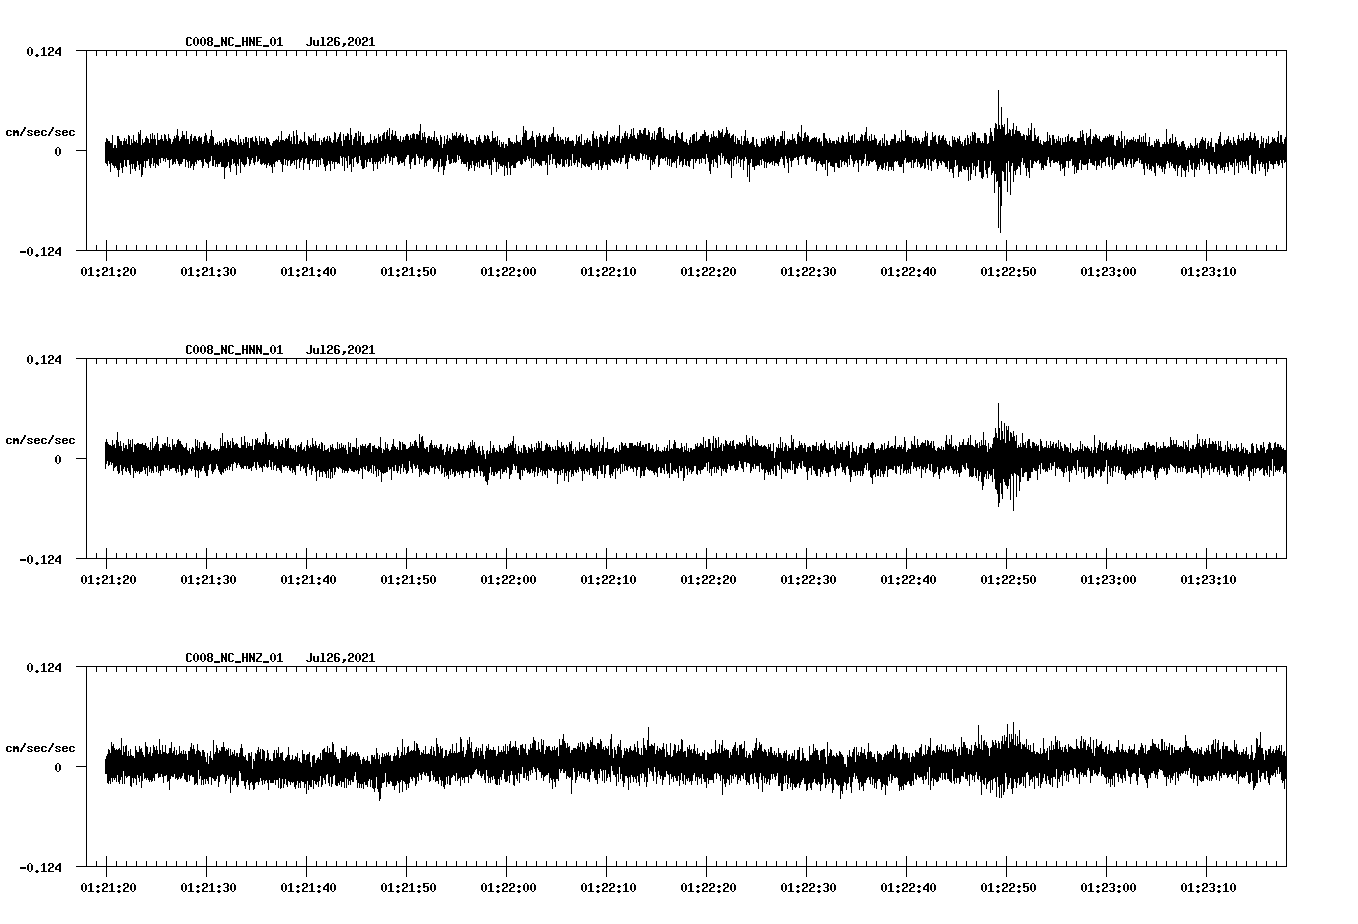Click the cm/sec/sec label on the middle plot
This screenshot has width=1358, height=924.
[41, 439]
